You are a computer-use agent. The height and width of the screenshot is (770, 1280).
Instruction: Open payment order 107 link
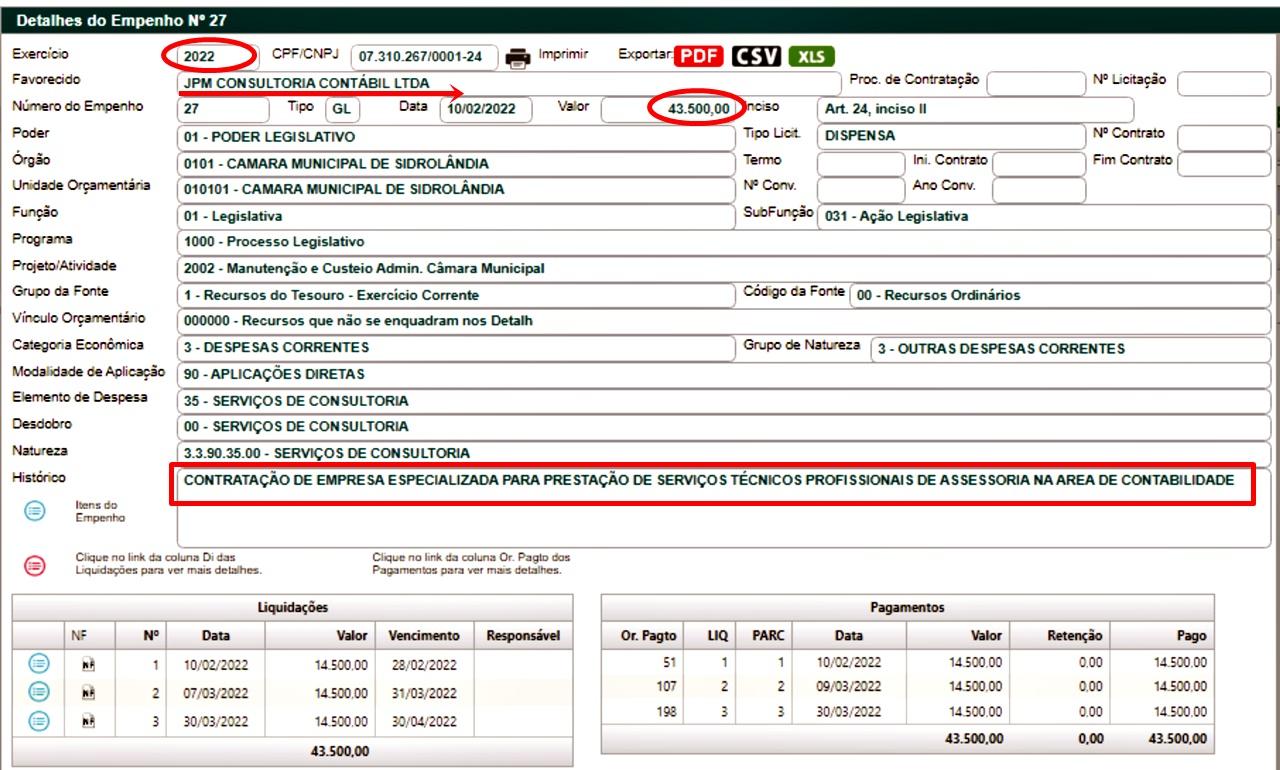click(664, 687)
